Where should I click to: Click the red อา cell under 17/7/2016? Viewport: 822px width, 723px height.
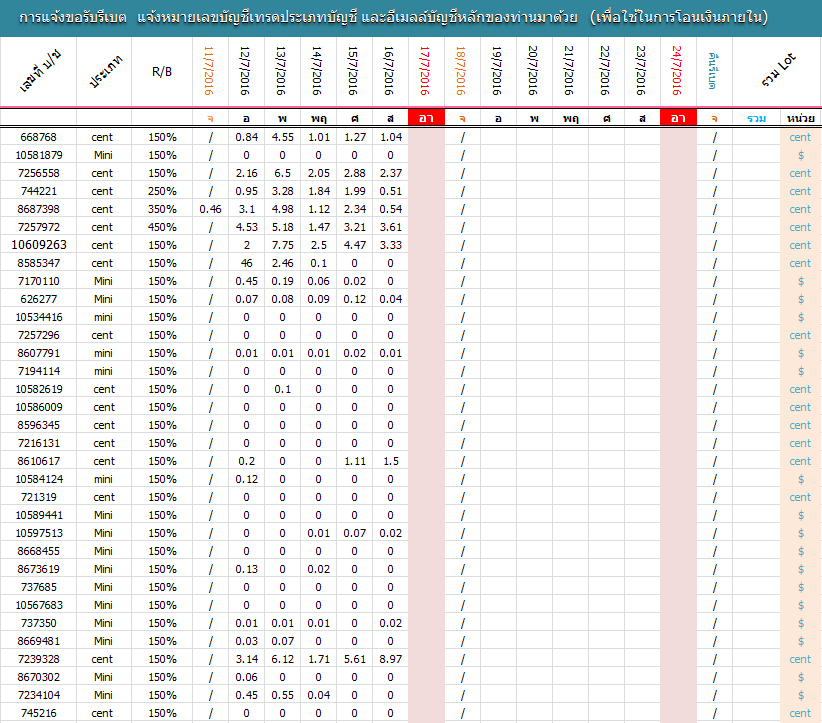(x=426, y=118)
